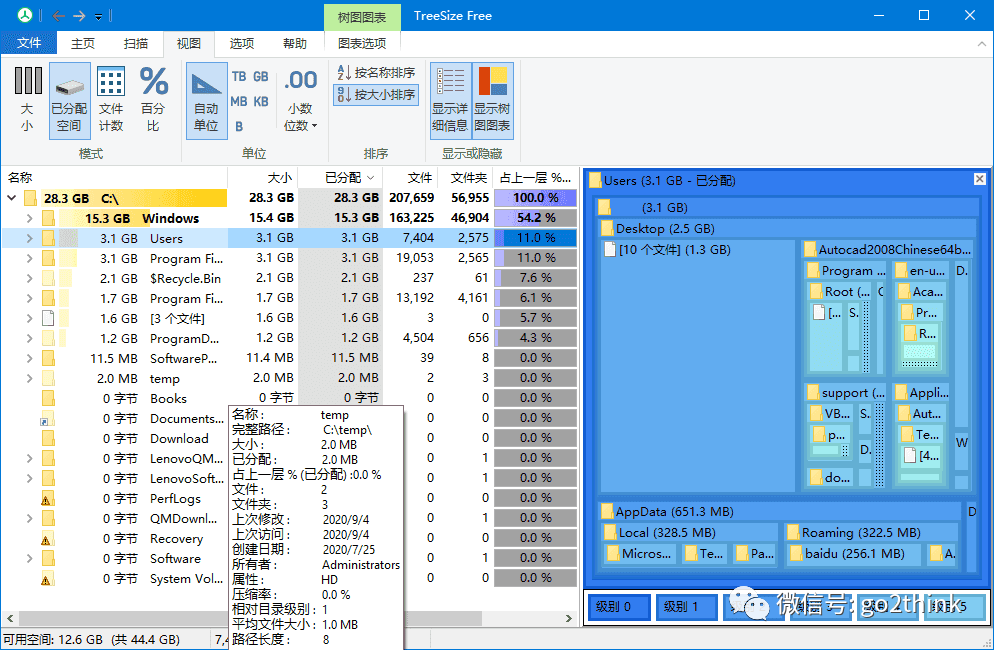Select the Windows folder icon

[49, 218]
